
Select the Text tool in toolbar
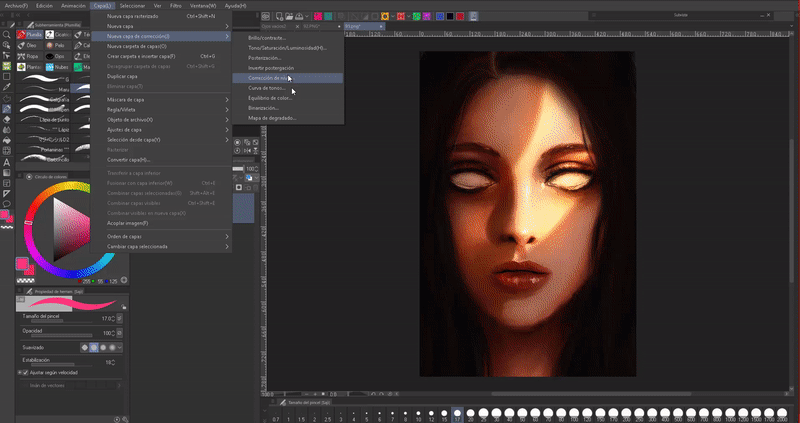click(x=6, y=161)
